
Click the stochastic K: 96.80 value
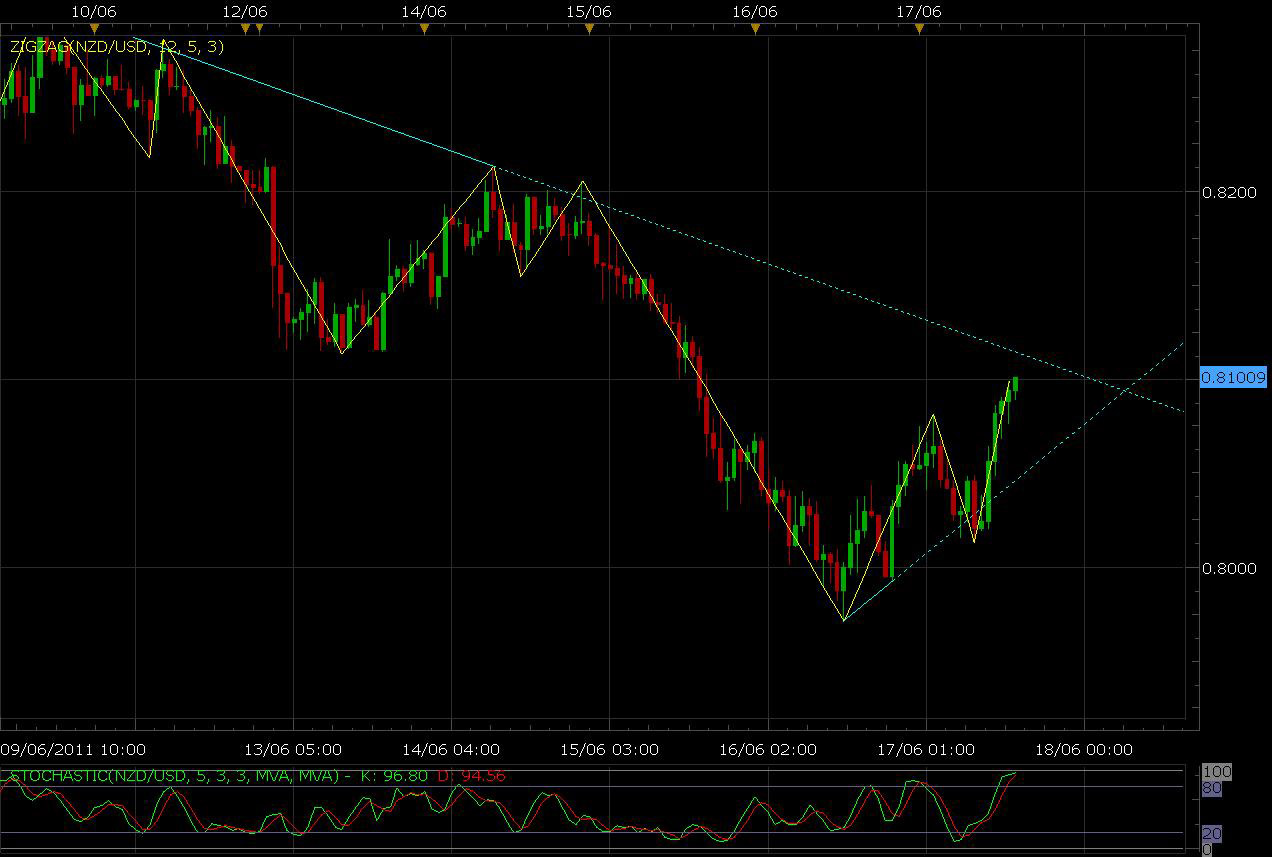(x=395, y=775)
